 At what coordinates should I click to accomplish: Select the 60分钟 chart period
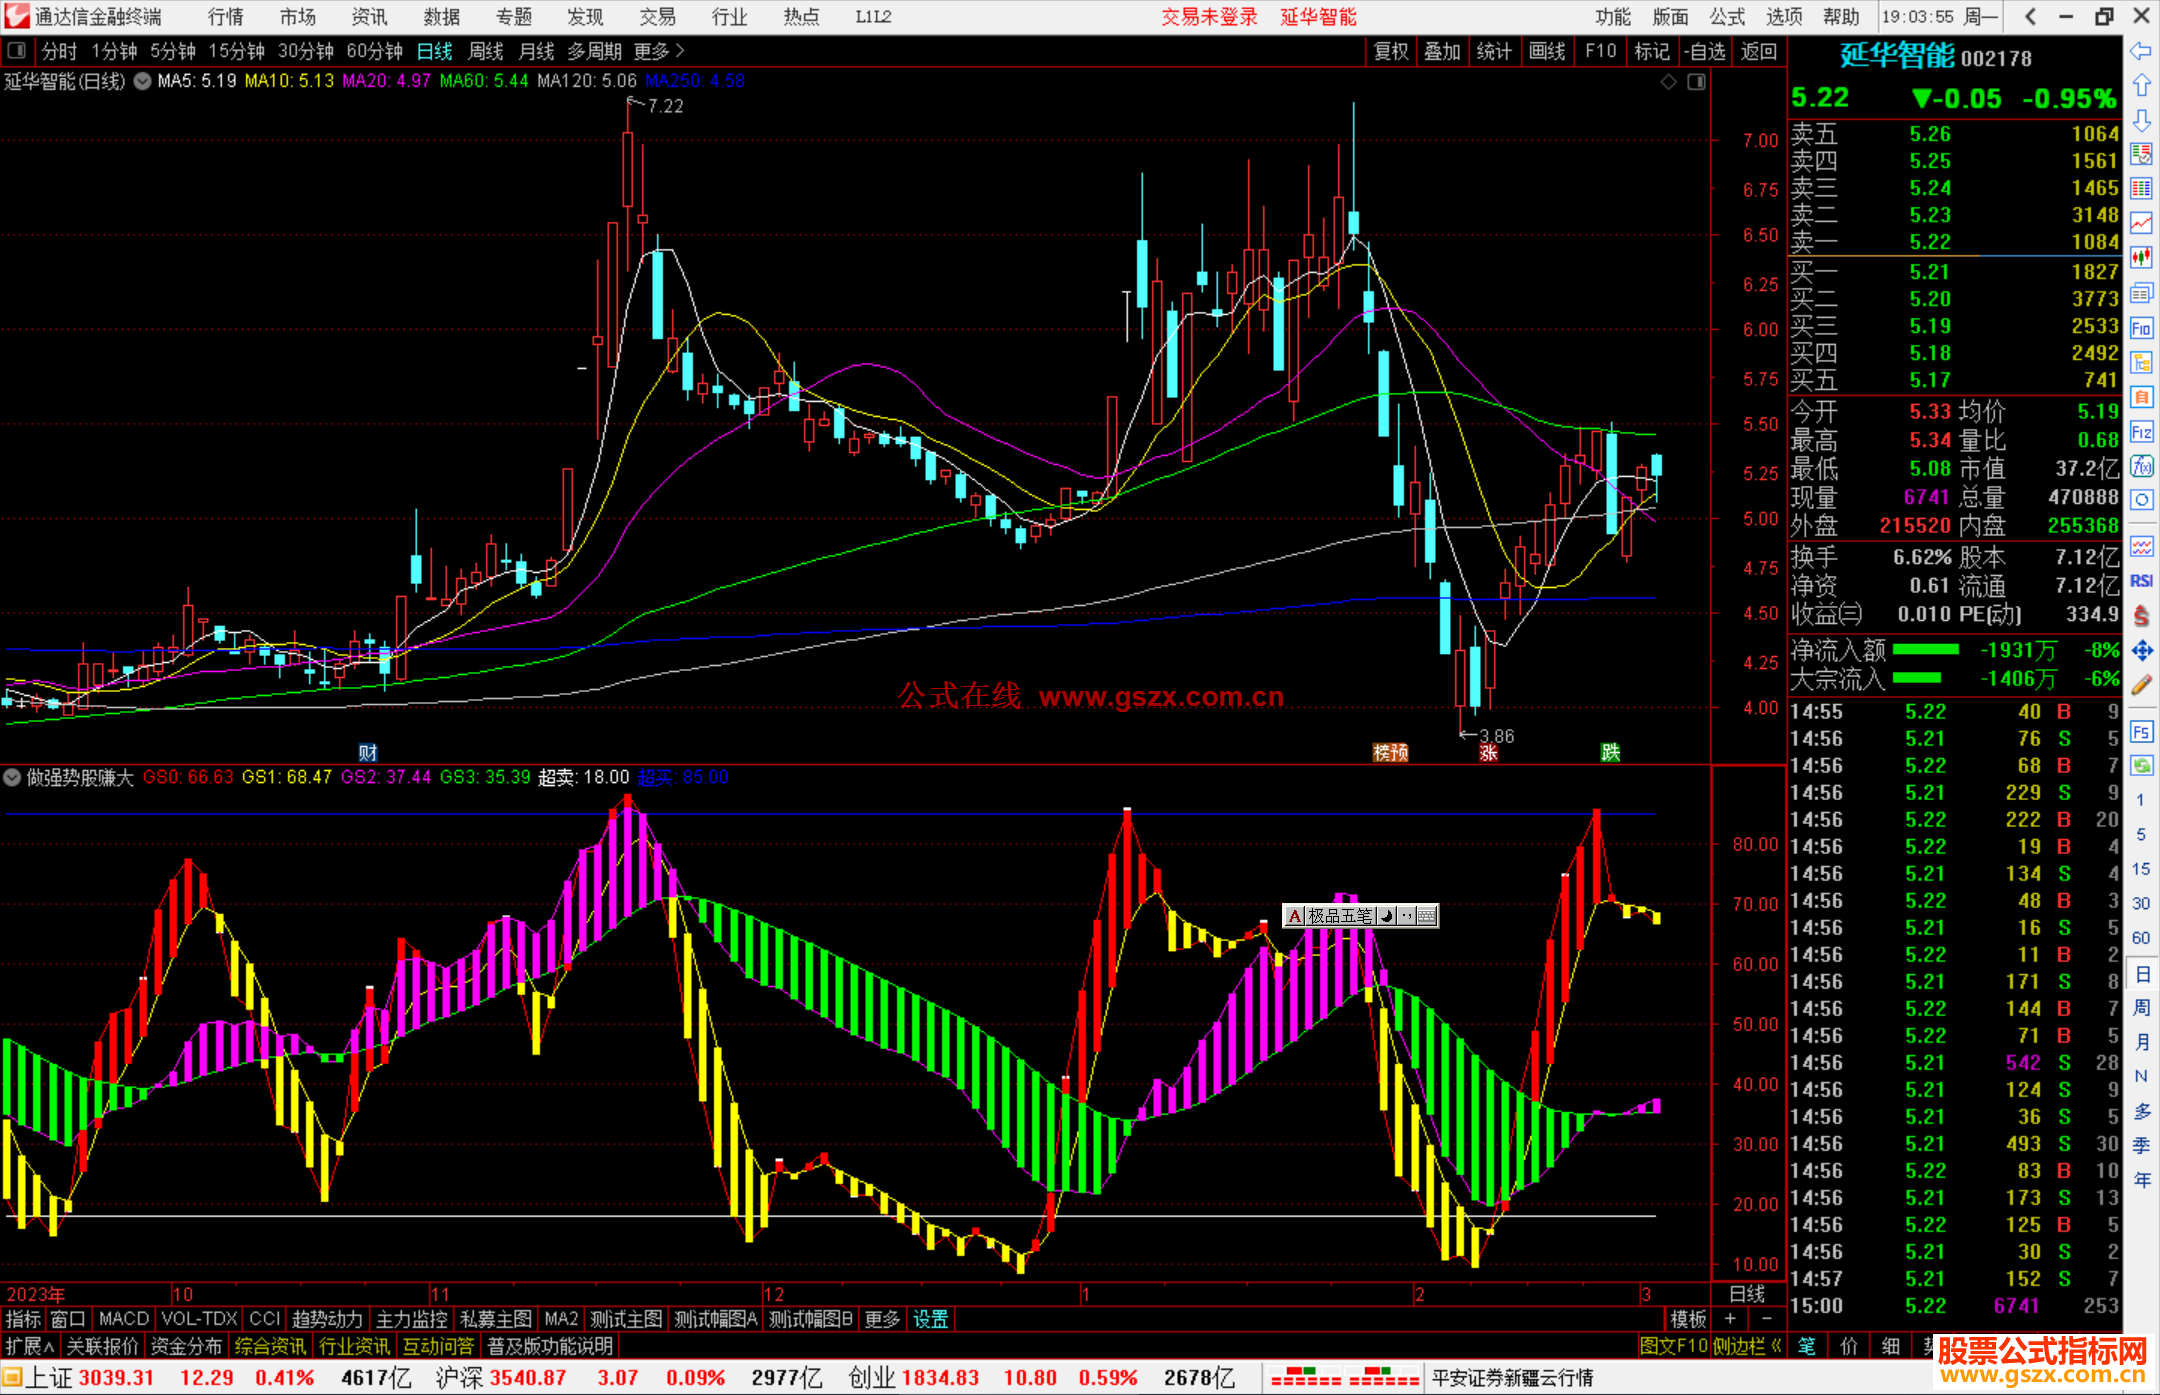coord(374,51)
